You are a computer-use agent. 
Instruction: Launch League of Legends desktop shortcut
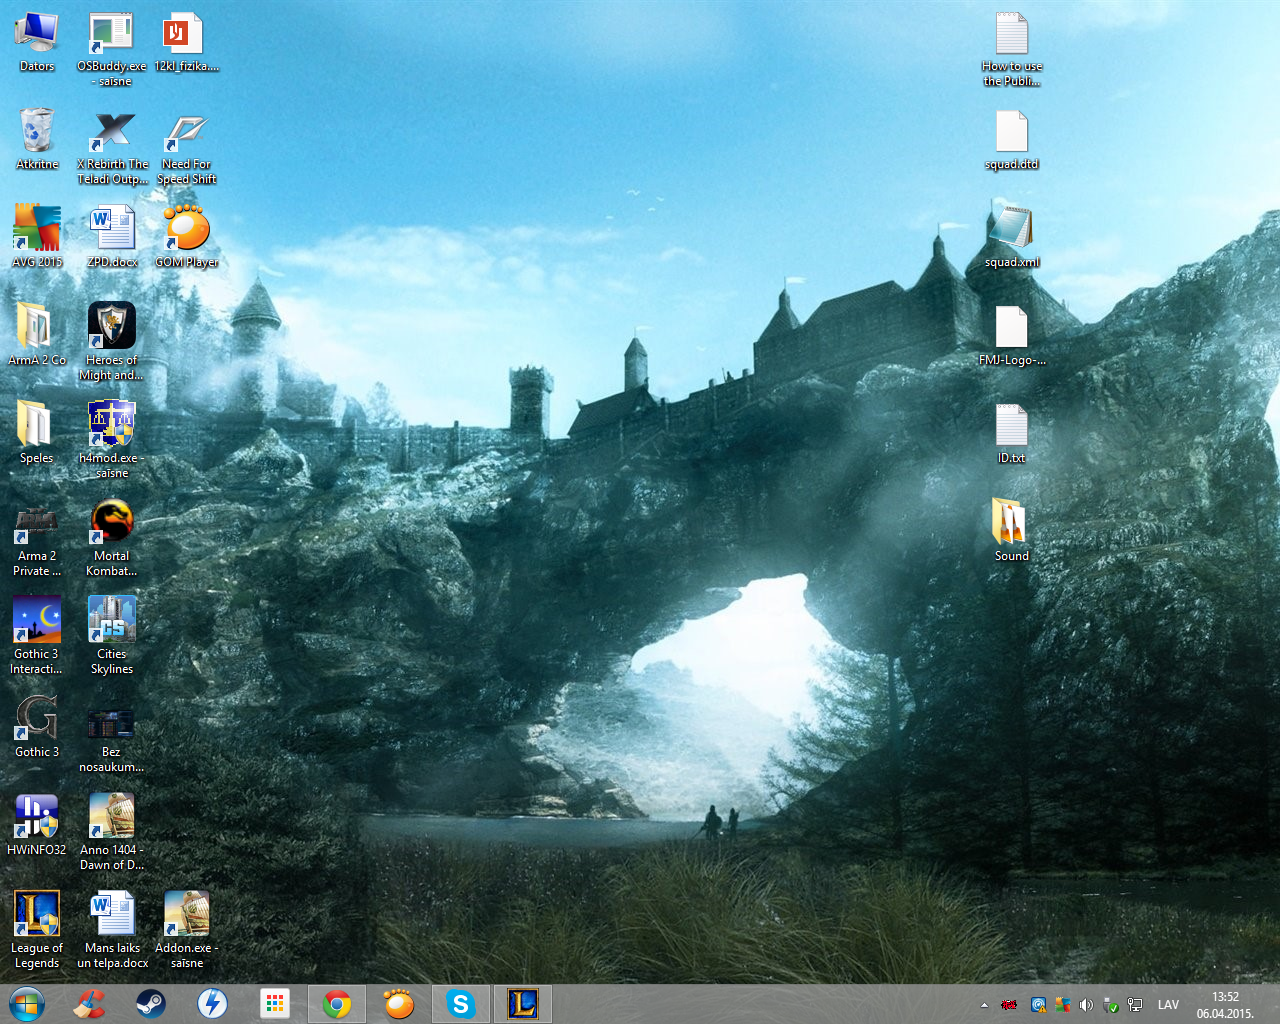[x=37, y=931]
